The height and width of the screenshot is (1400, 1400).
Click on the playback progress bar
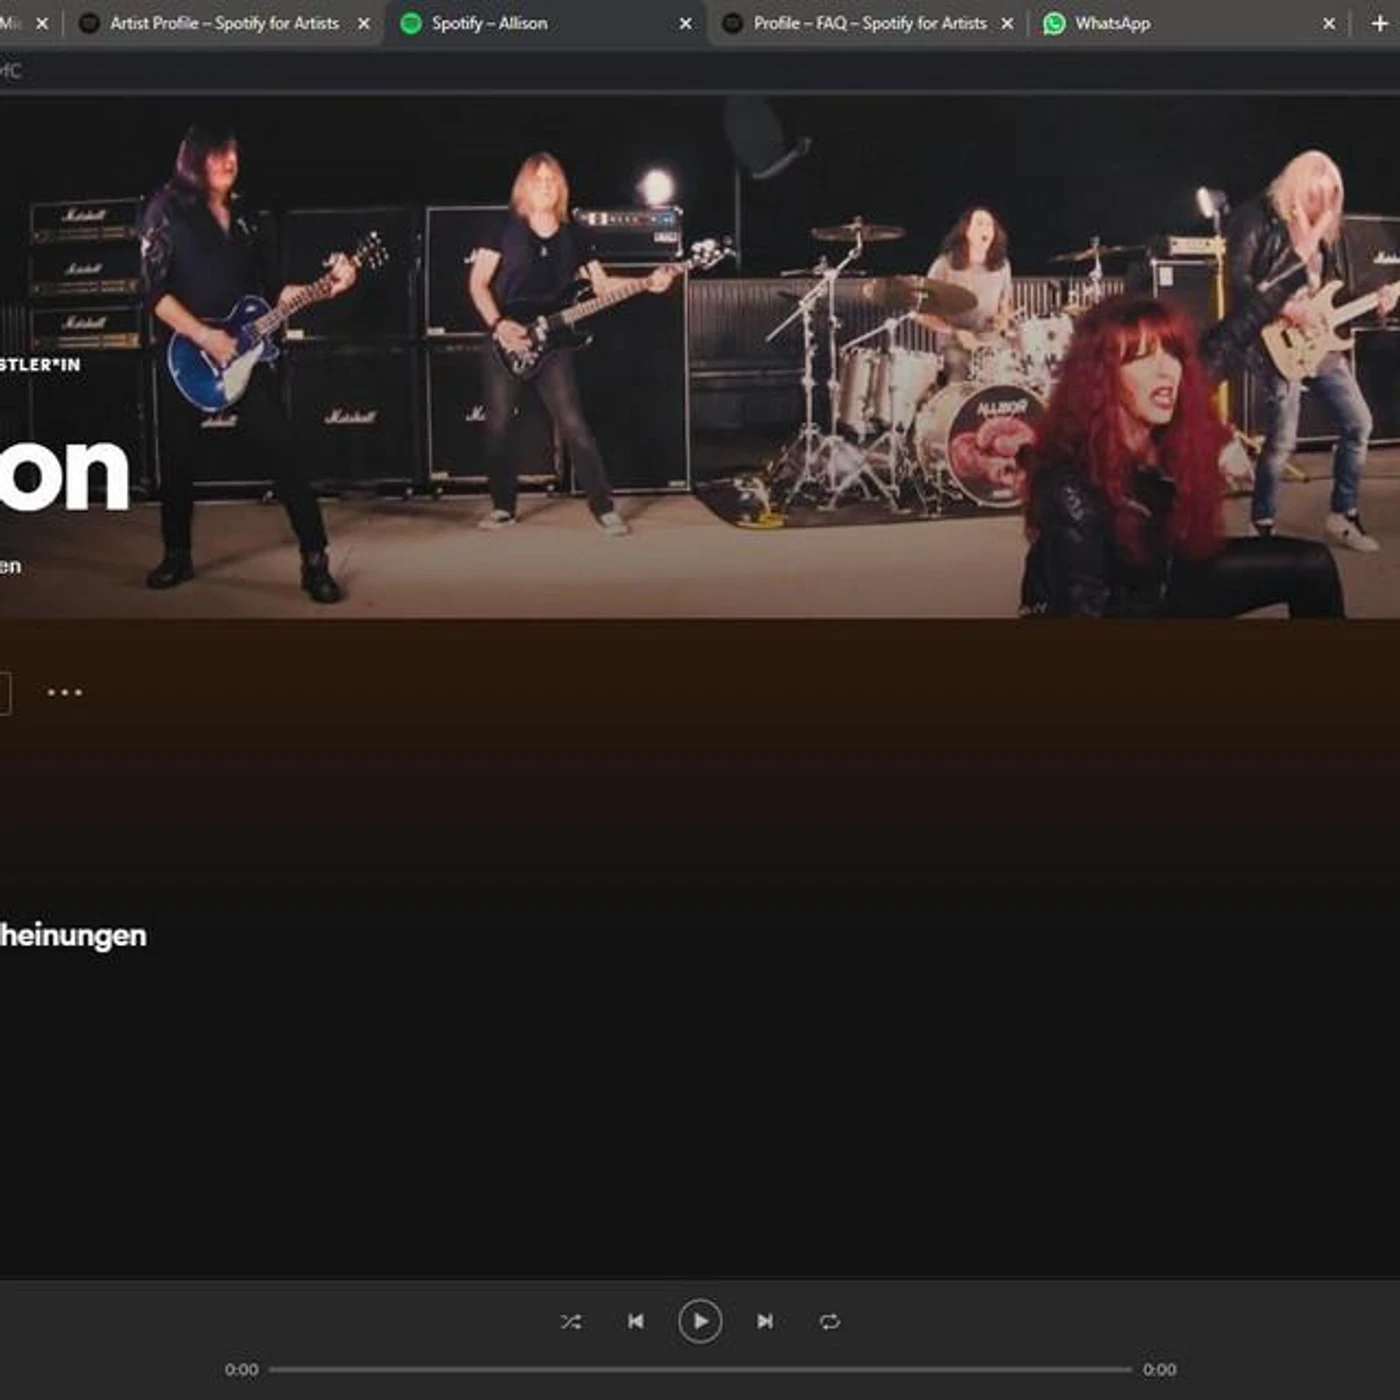(x=700, y=1368)
